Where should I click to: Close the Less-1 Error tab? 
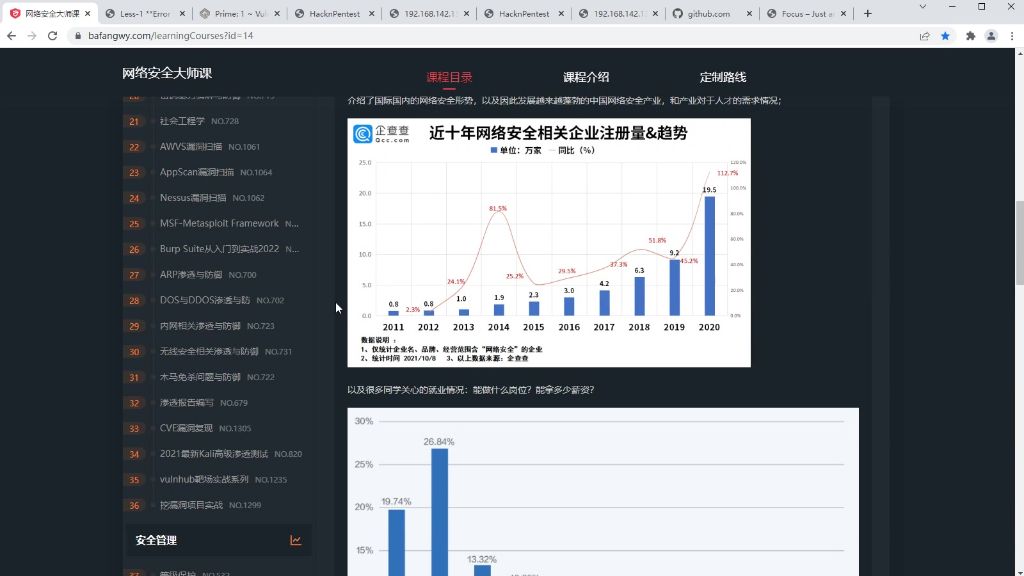[x=182, y=13]
